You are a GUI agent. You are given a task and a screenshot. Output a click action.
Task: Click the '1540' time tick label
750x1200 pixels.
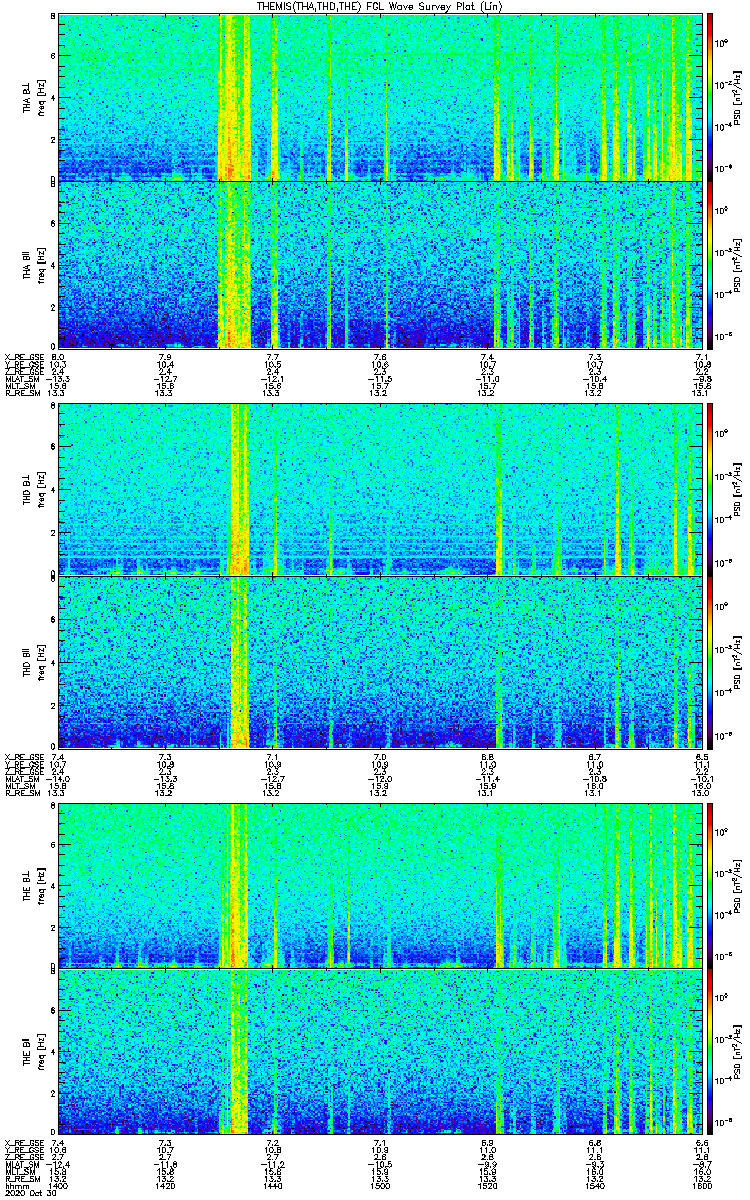pos(594,1184)
